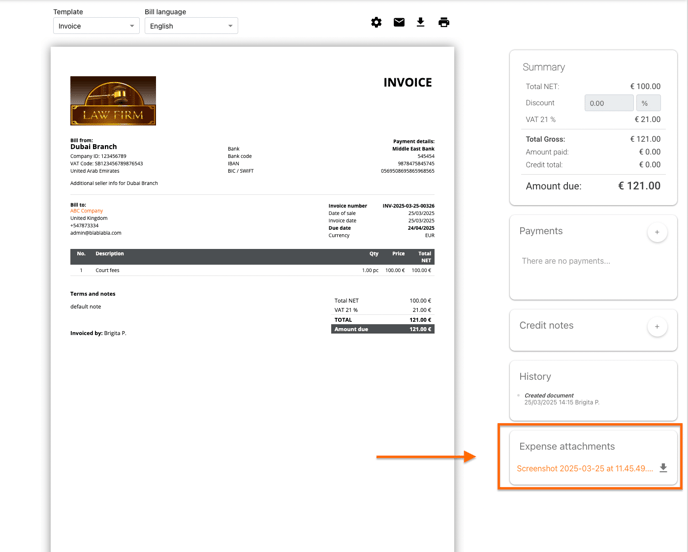This screenshot has height=552, width=688.
Task: Click the Law Firm logo image
Action: pyautogui.click(x=113, y=101)
